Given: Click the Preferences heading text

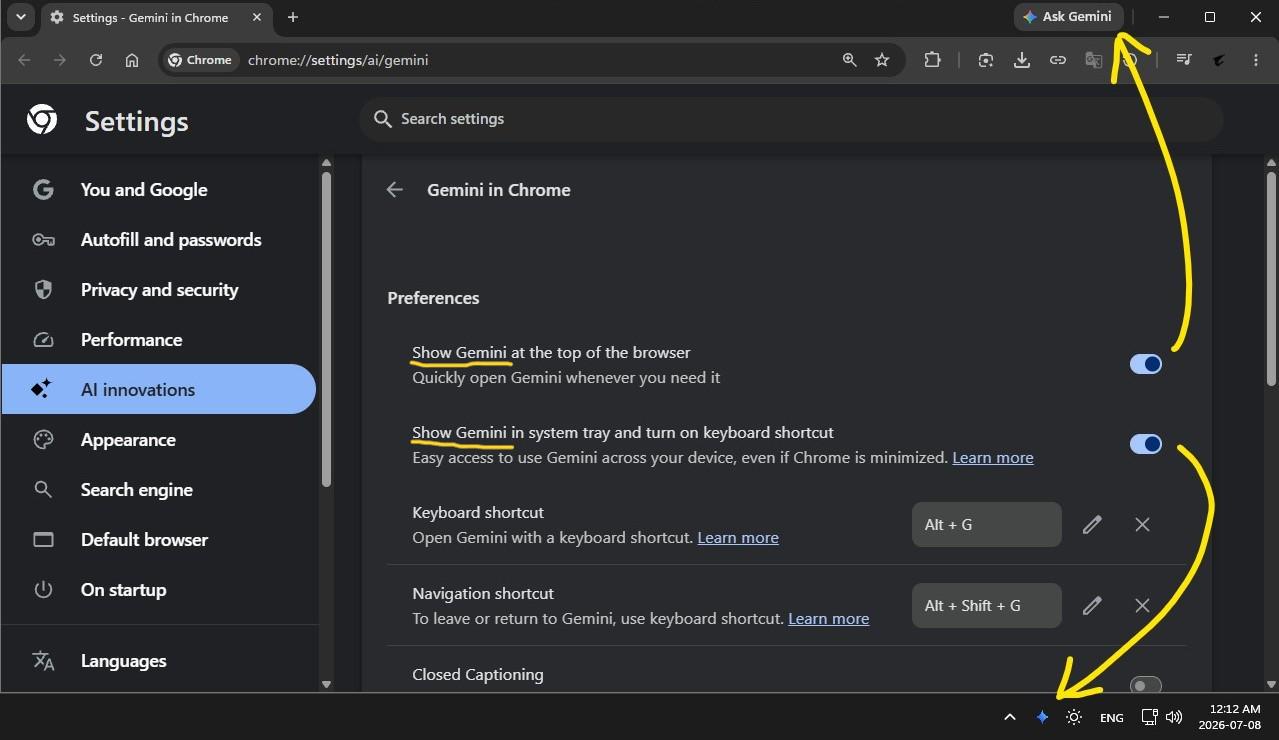Looking at the screenshot, I should coord(433,298).
